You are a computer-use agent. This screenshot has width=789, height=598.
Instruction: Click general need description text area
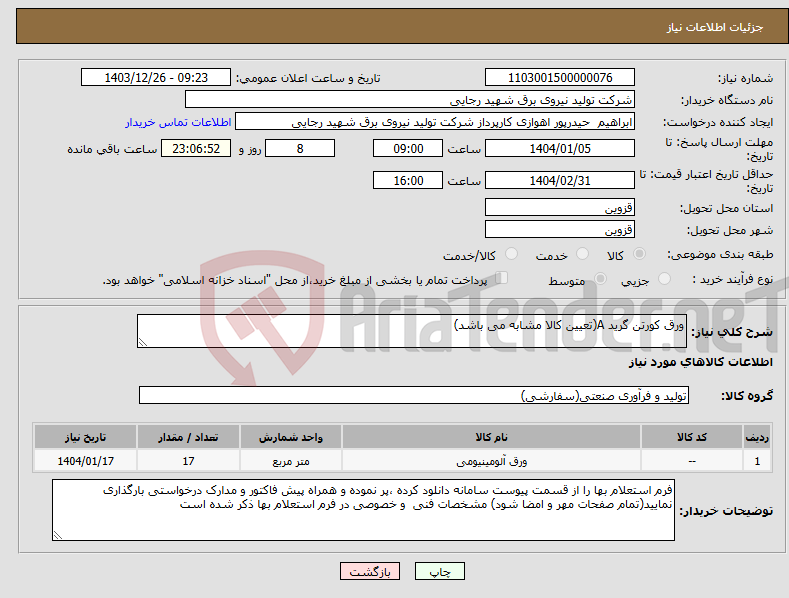412,331
